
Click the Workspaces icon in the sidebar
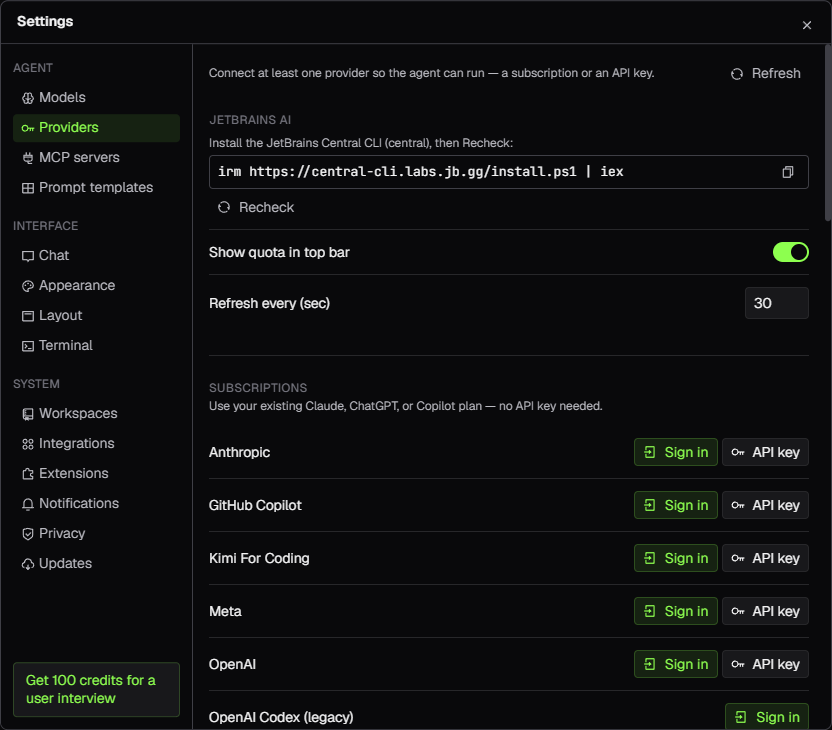pos(28,414)
